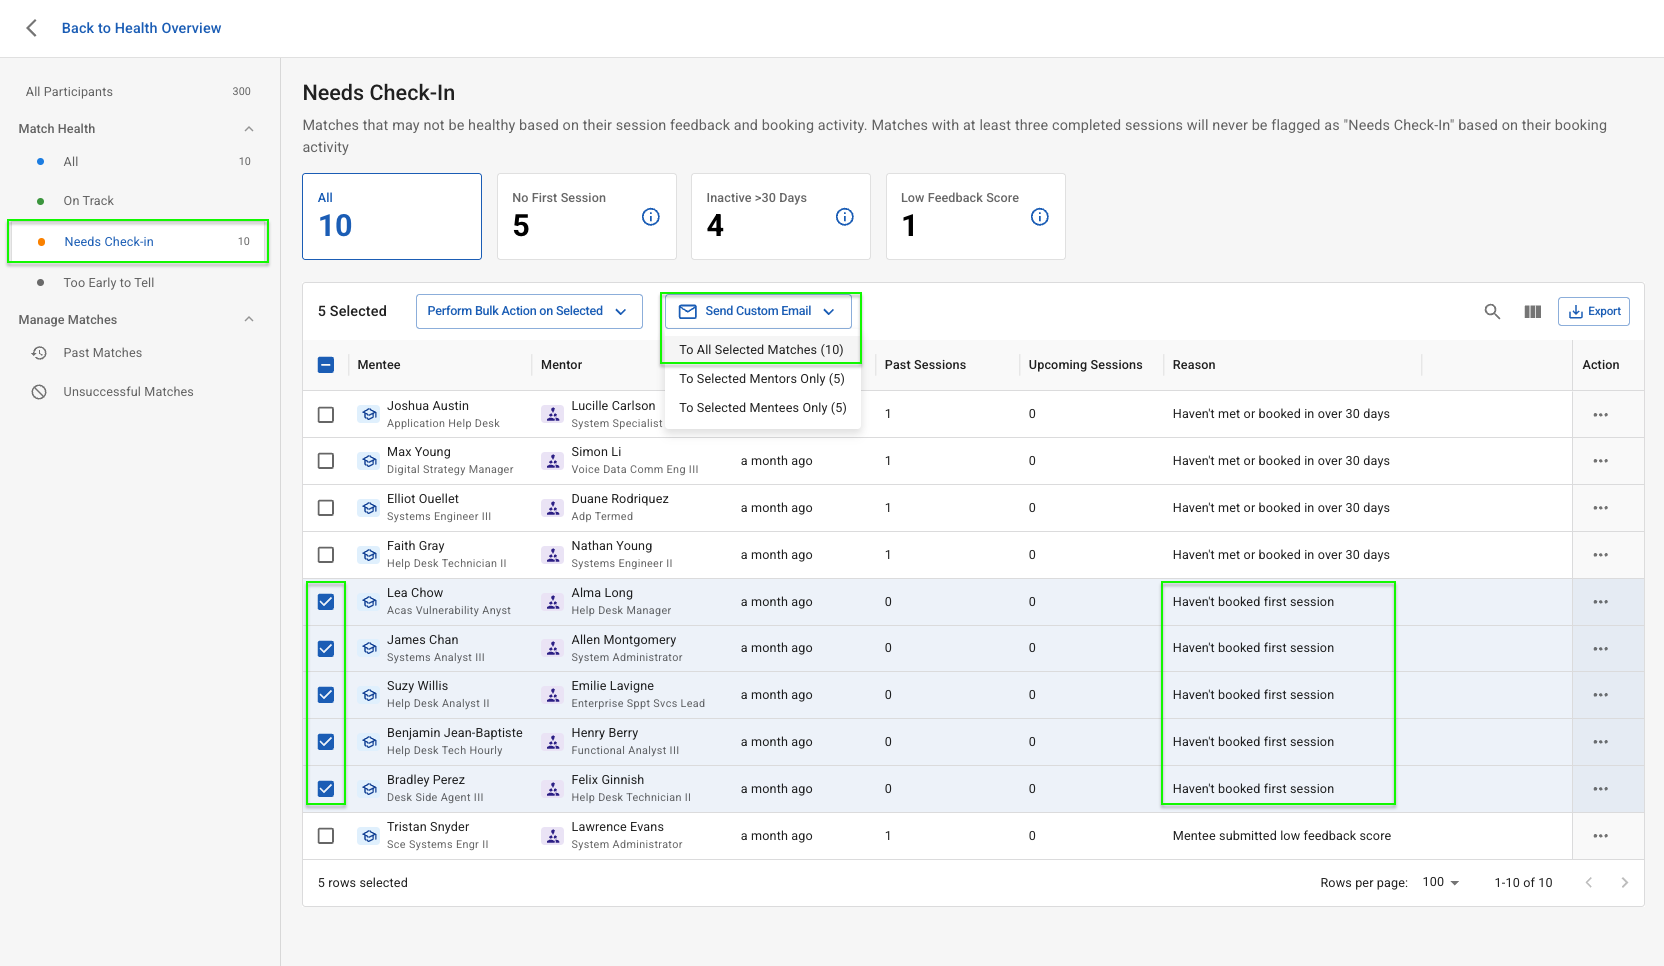
Task: Click Back to Health Overview link
Action: 141,28
